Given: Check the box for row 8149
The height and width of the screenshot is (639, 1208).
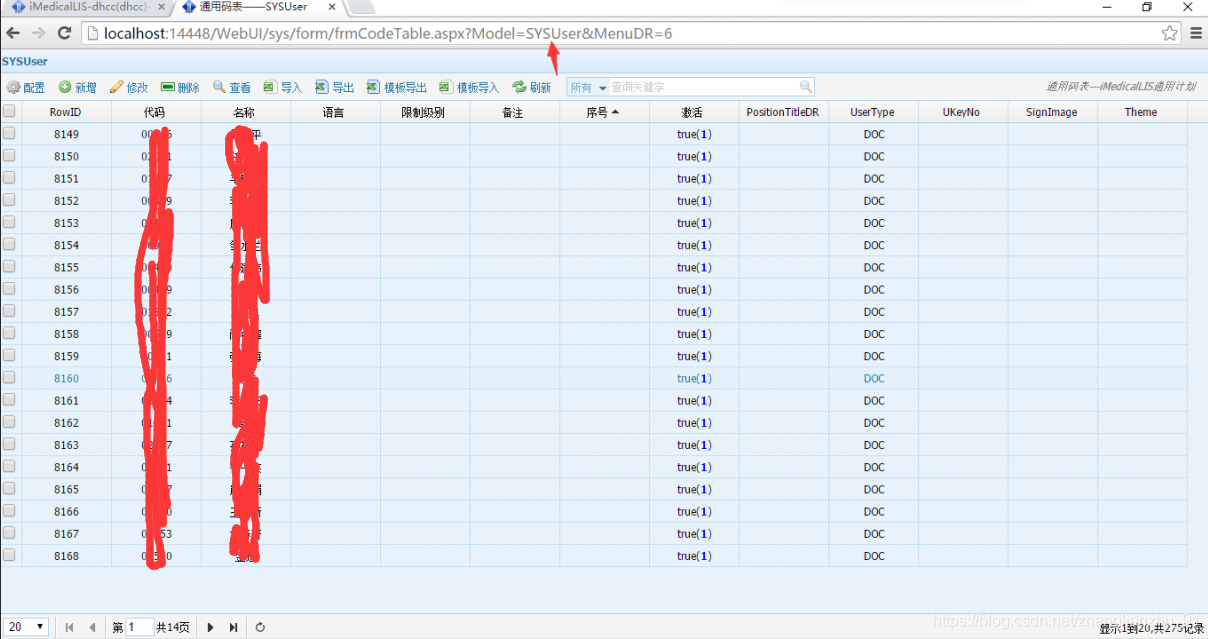Looking at the screenshot, I should (9, 133).
